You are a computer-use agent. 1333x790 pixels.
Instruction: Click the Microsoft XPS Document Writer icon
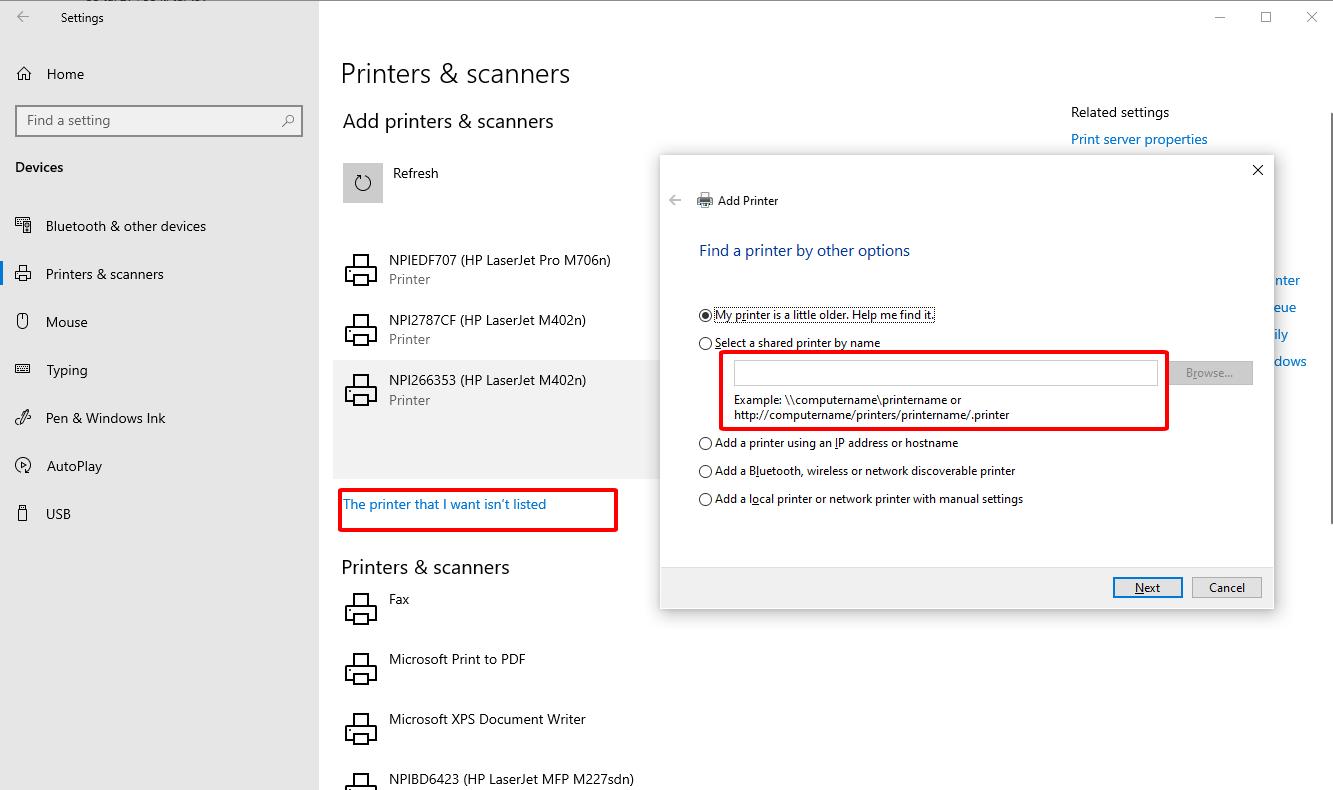pos(361,729)
